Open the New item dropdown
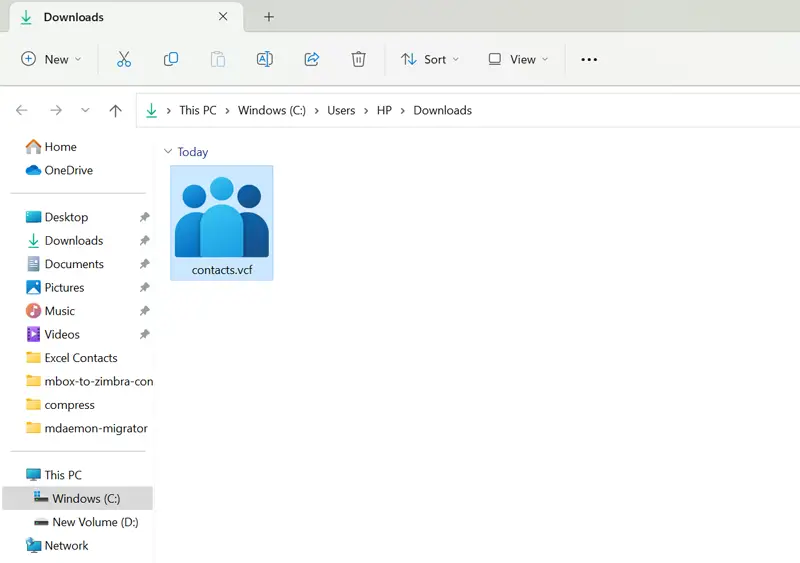 (51, 60)
